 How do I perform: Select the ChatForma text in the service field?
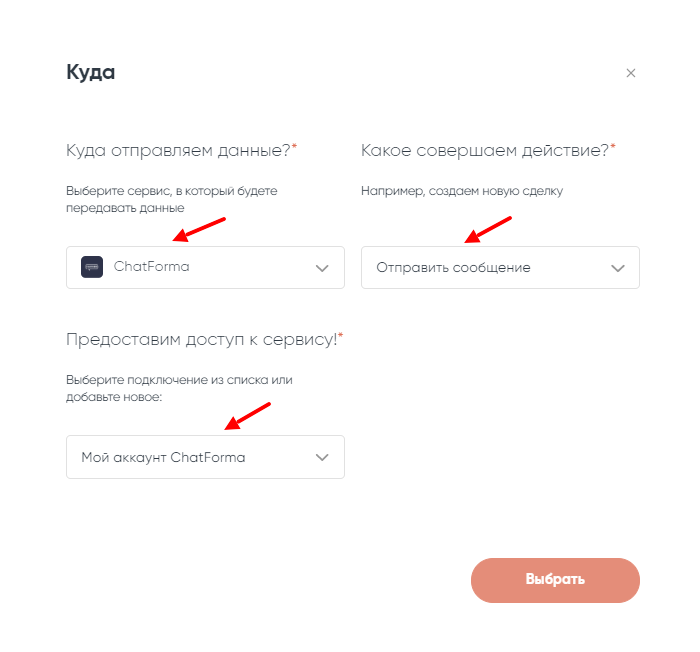[151, 267]
